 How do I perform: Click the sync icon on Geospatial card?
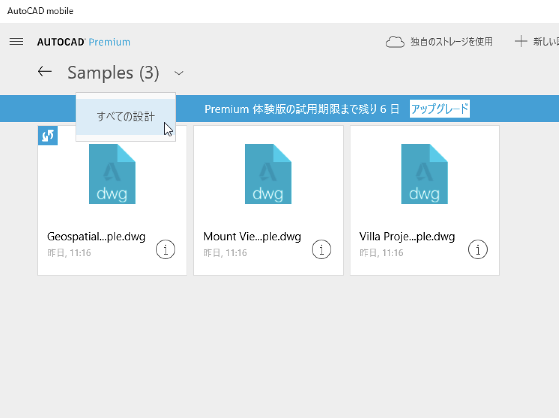tap(48, 136)
